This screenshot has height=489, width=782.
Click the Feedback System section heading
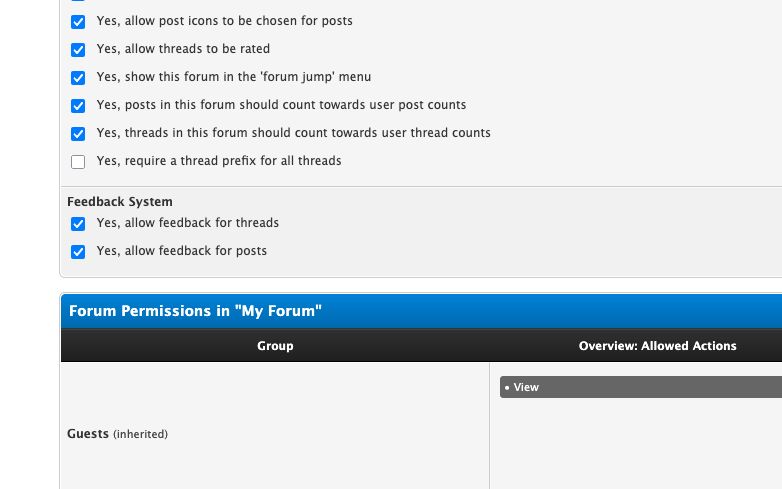[120, 201]
